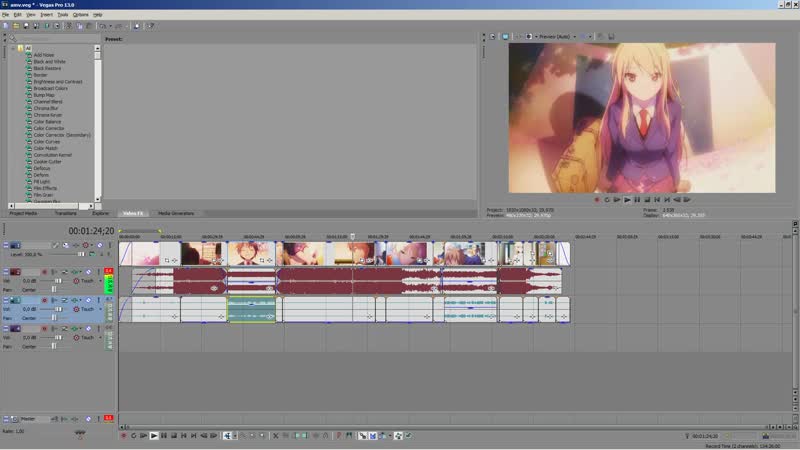
Task: Click Track Motion icon on video track
Action: pyautogui.click(x=66, y=245)
